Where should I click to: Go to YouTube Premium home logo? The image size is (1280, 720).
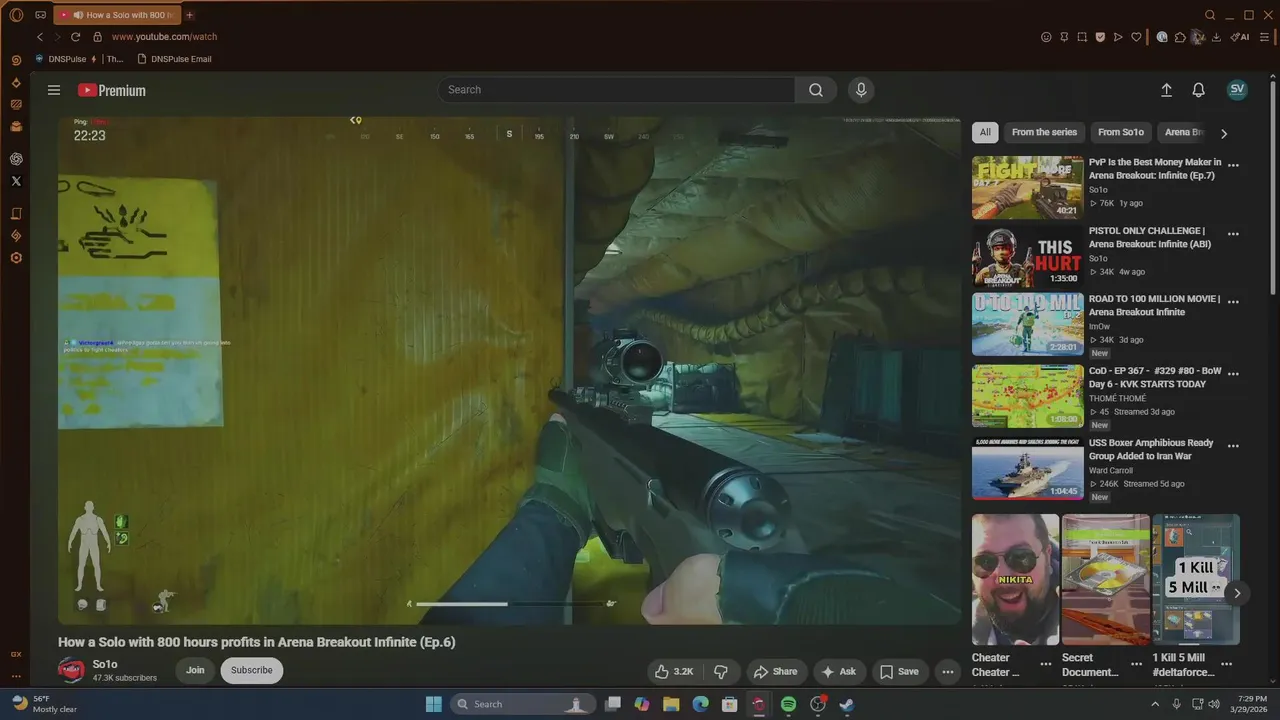(x=112, y=90)
